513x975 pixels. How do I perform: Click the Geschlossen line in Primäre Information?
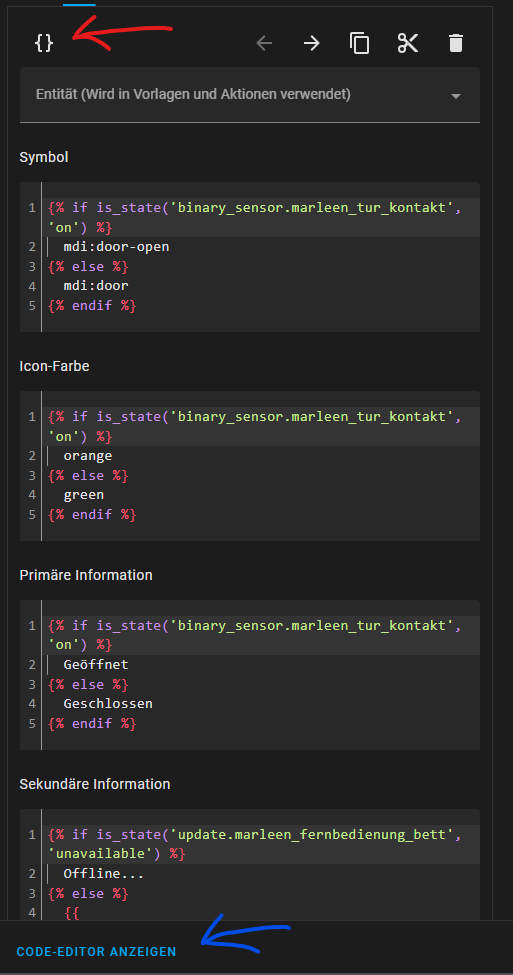(x=108, y=704)
